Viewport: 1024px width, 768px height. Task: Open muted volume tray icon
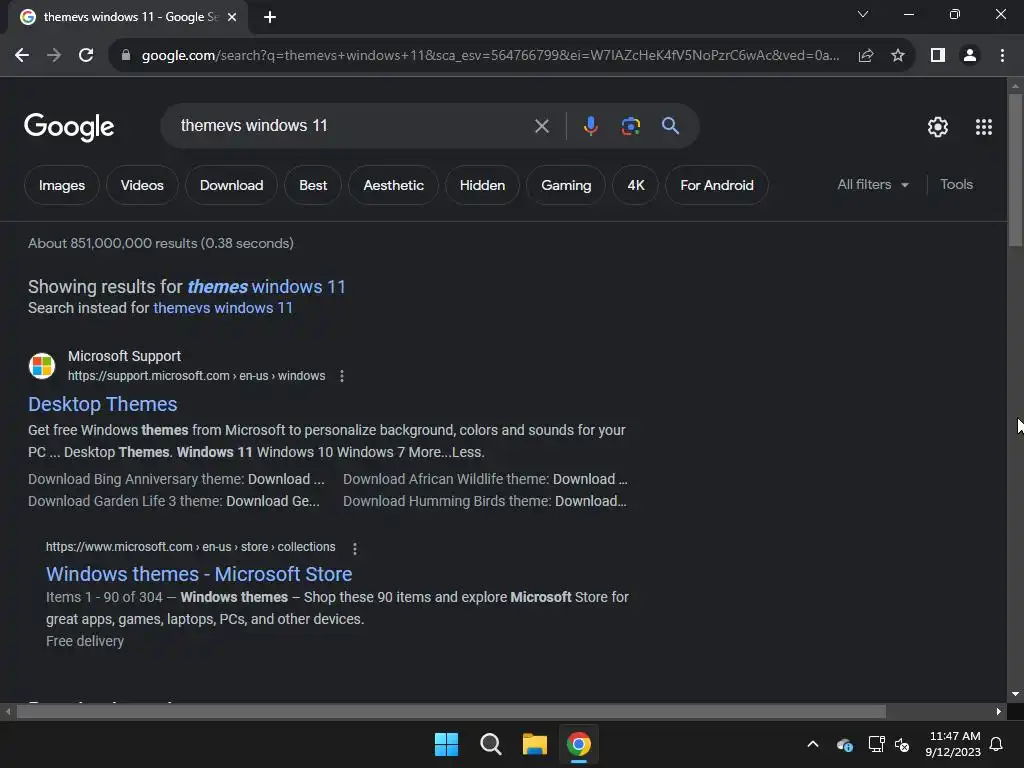pyautogui.click(x=903, y=744)
